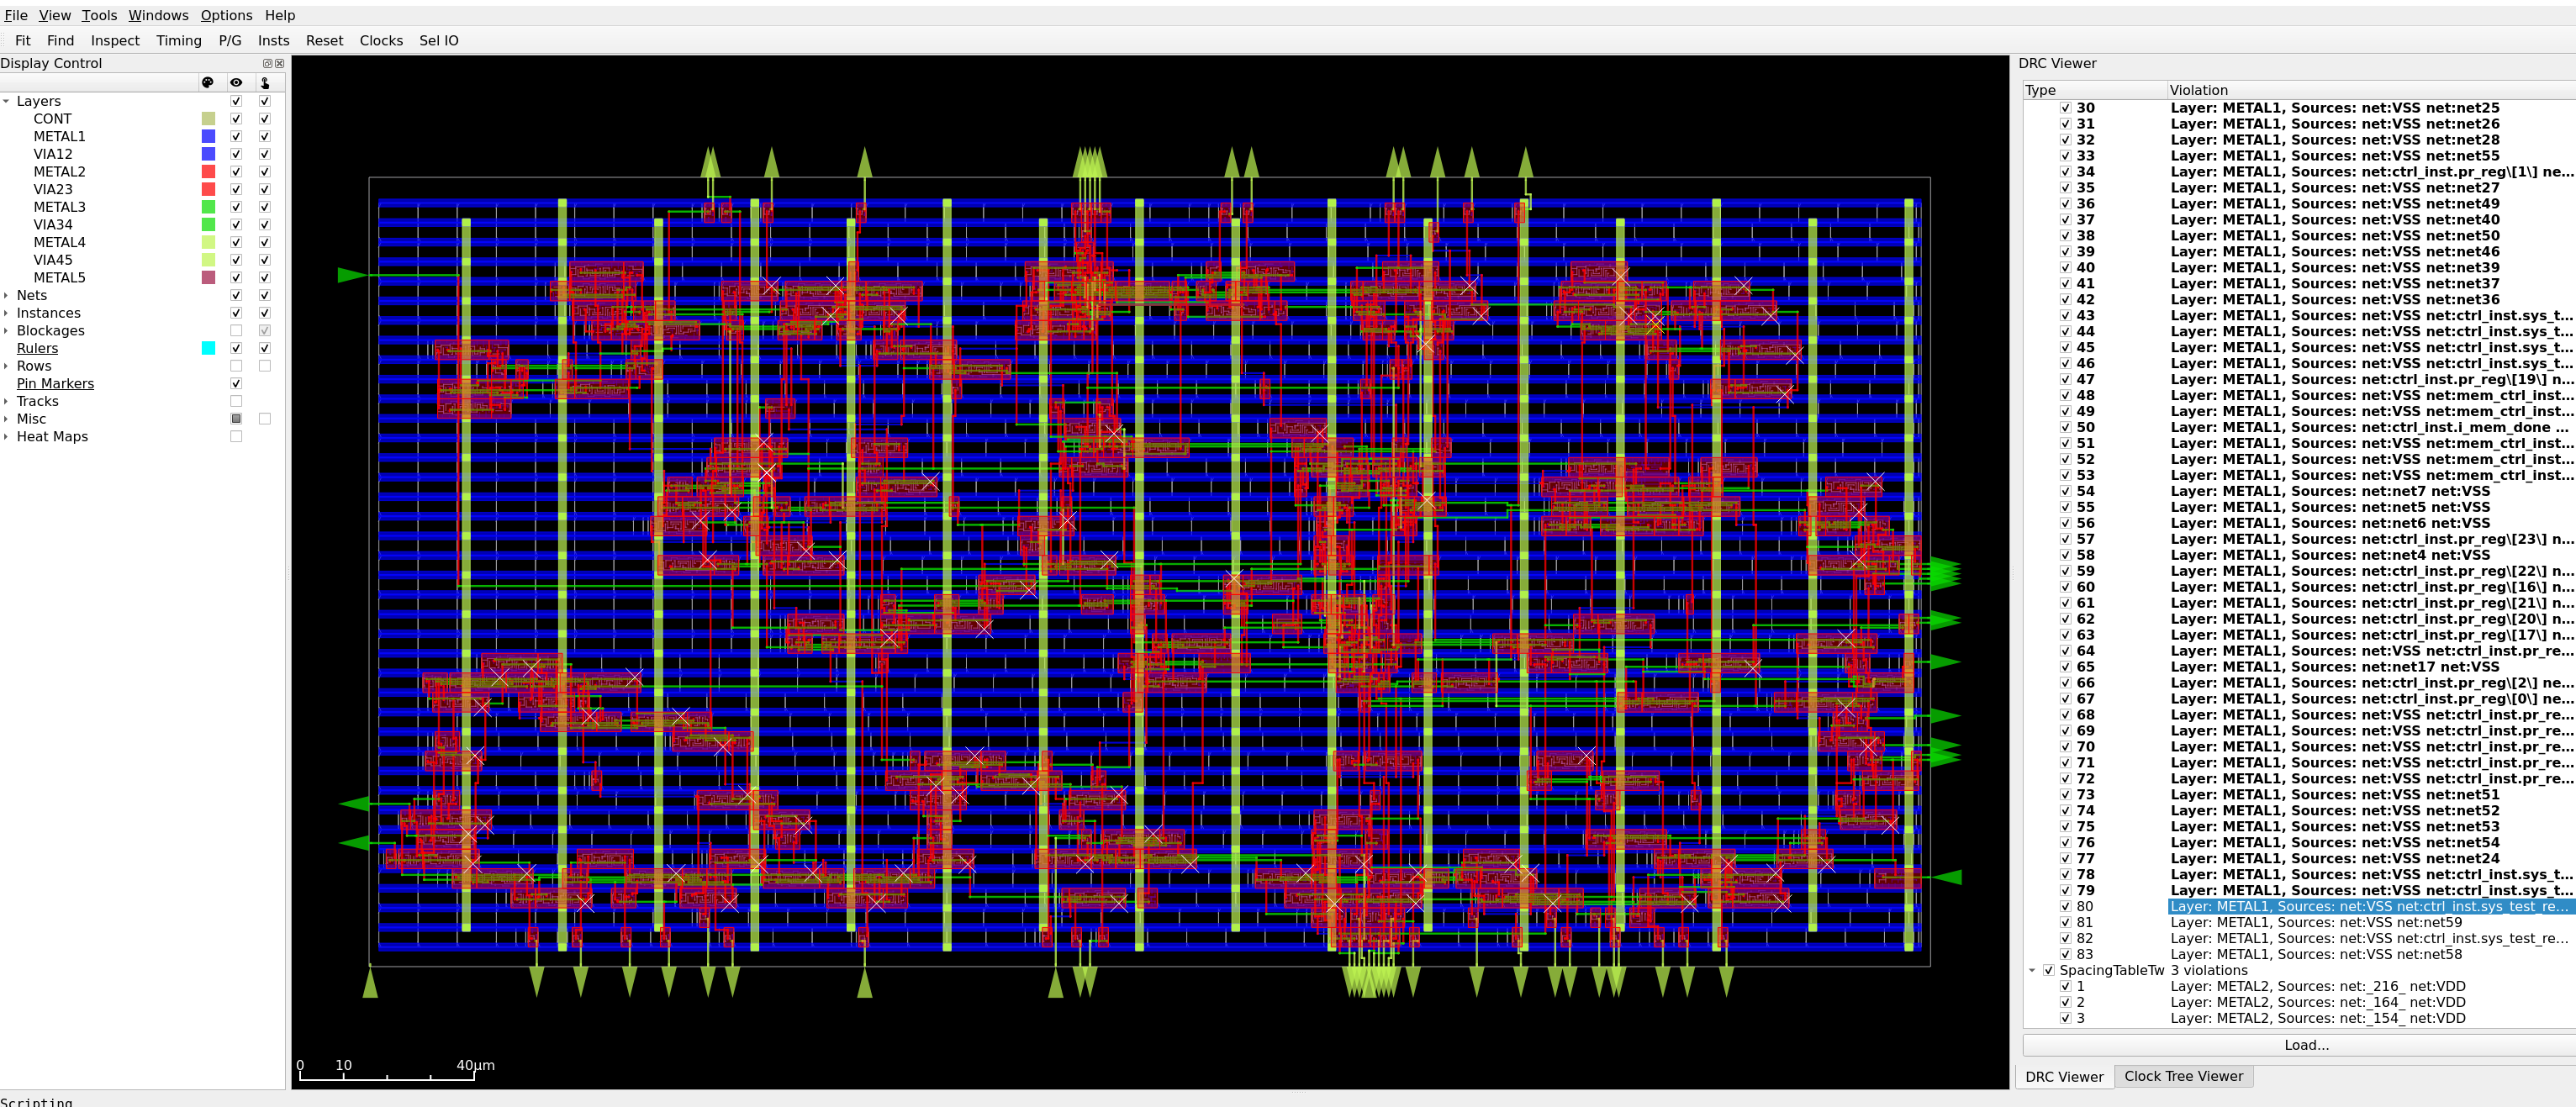Viewport: 2576px width, 1107px height.
Task: Open the METAL5 layer color swatch
Action: (208, 278)
